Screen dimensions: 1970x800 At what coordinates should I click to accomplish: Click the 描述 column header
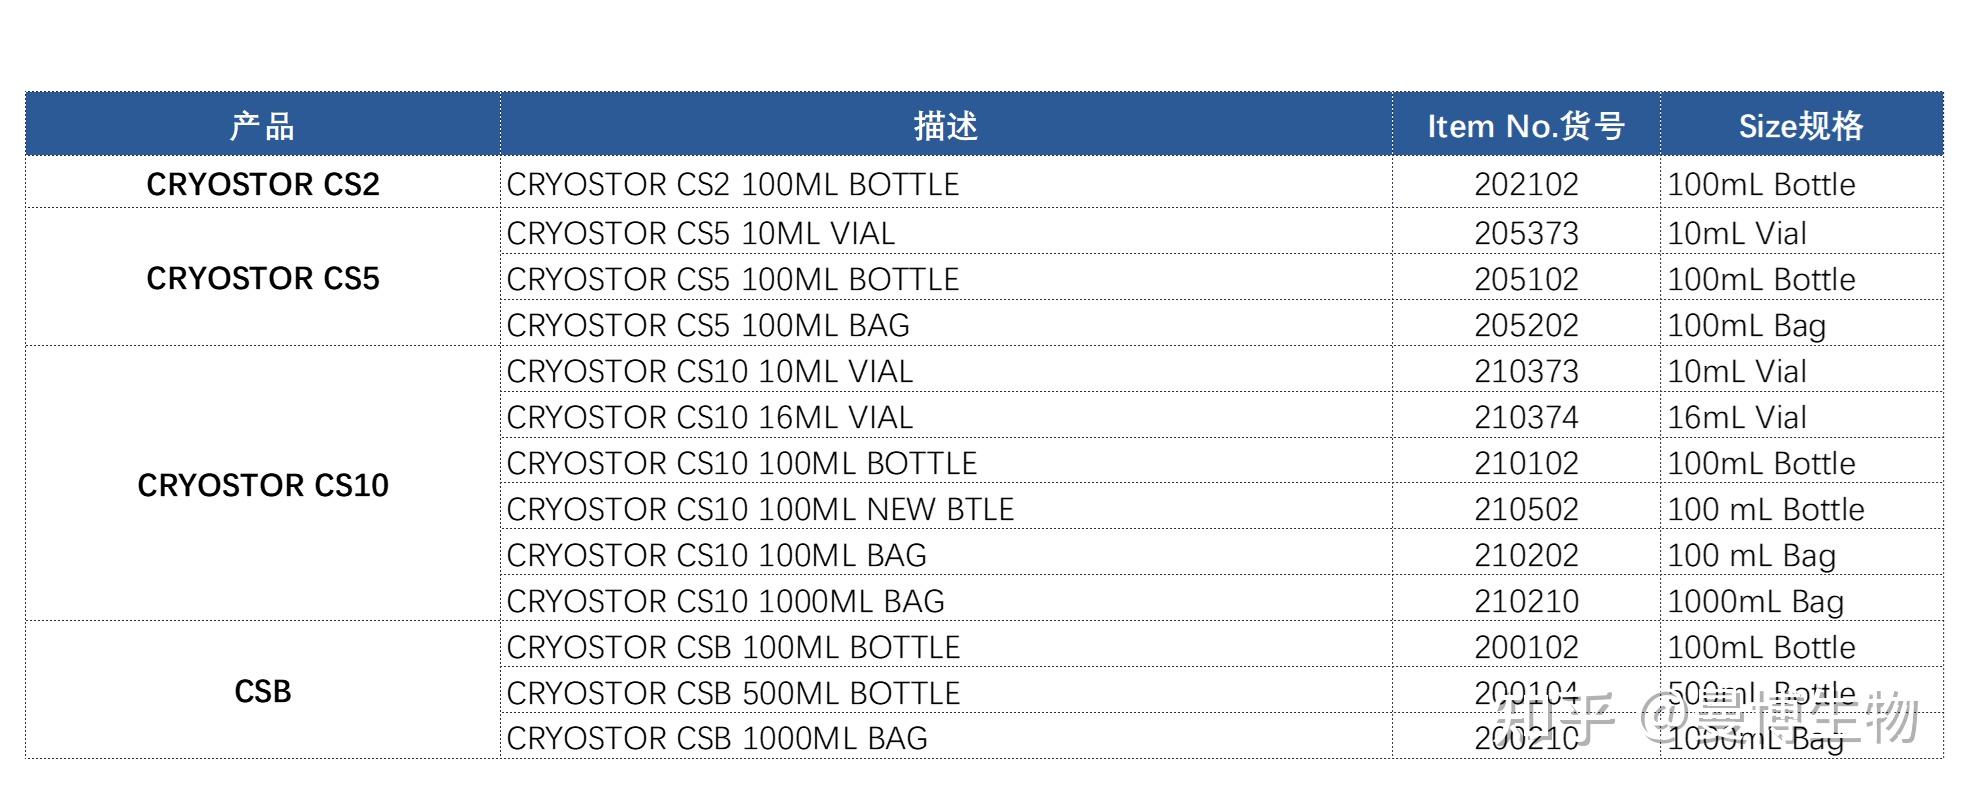[945, 126]
